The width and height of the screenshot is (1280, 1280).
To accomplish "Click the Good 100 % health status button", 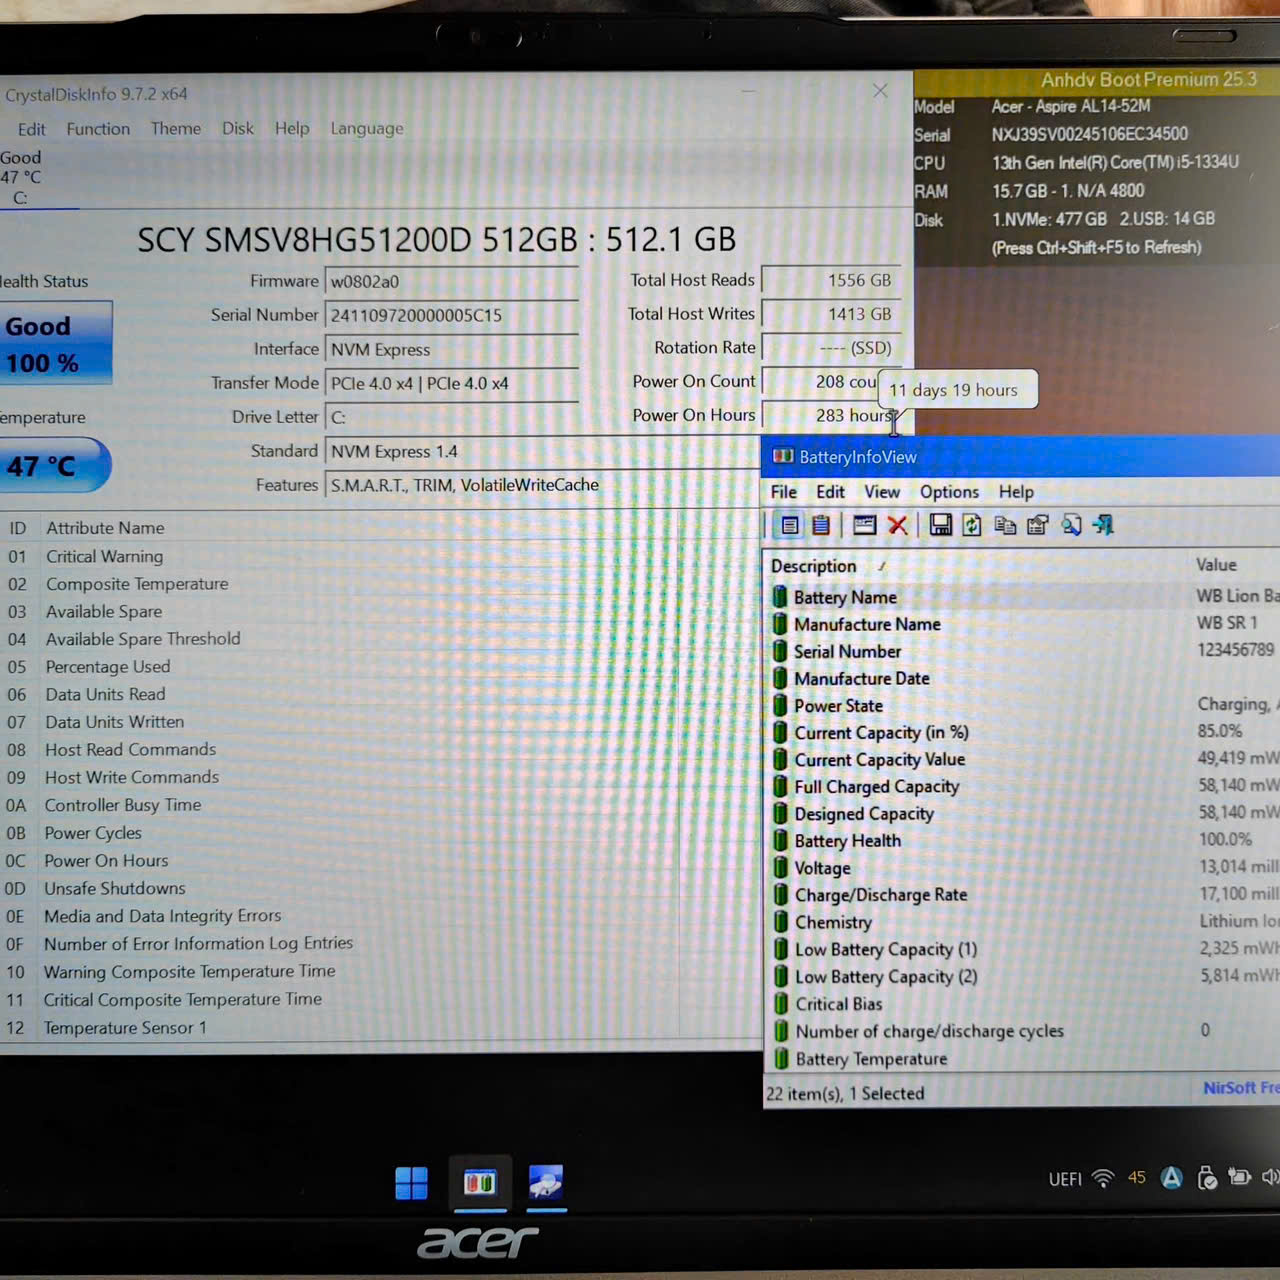I will click(x=55, y=344).
